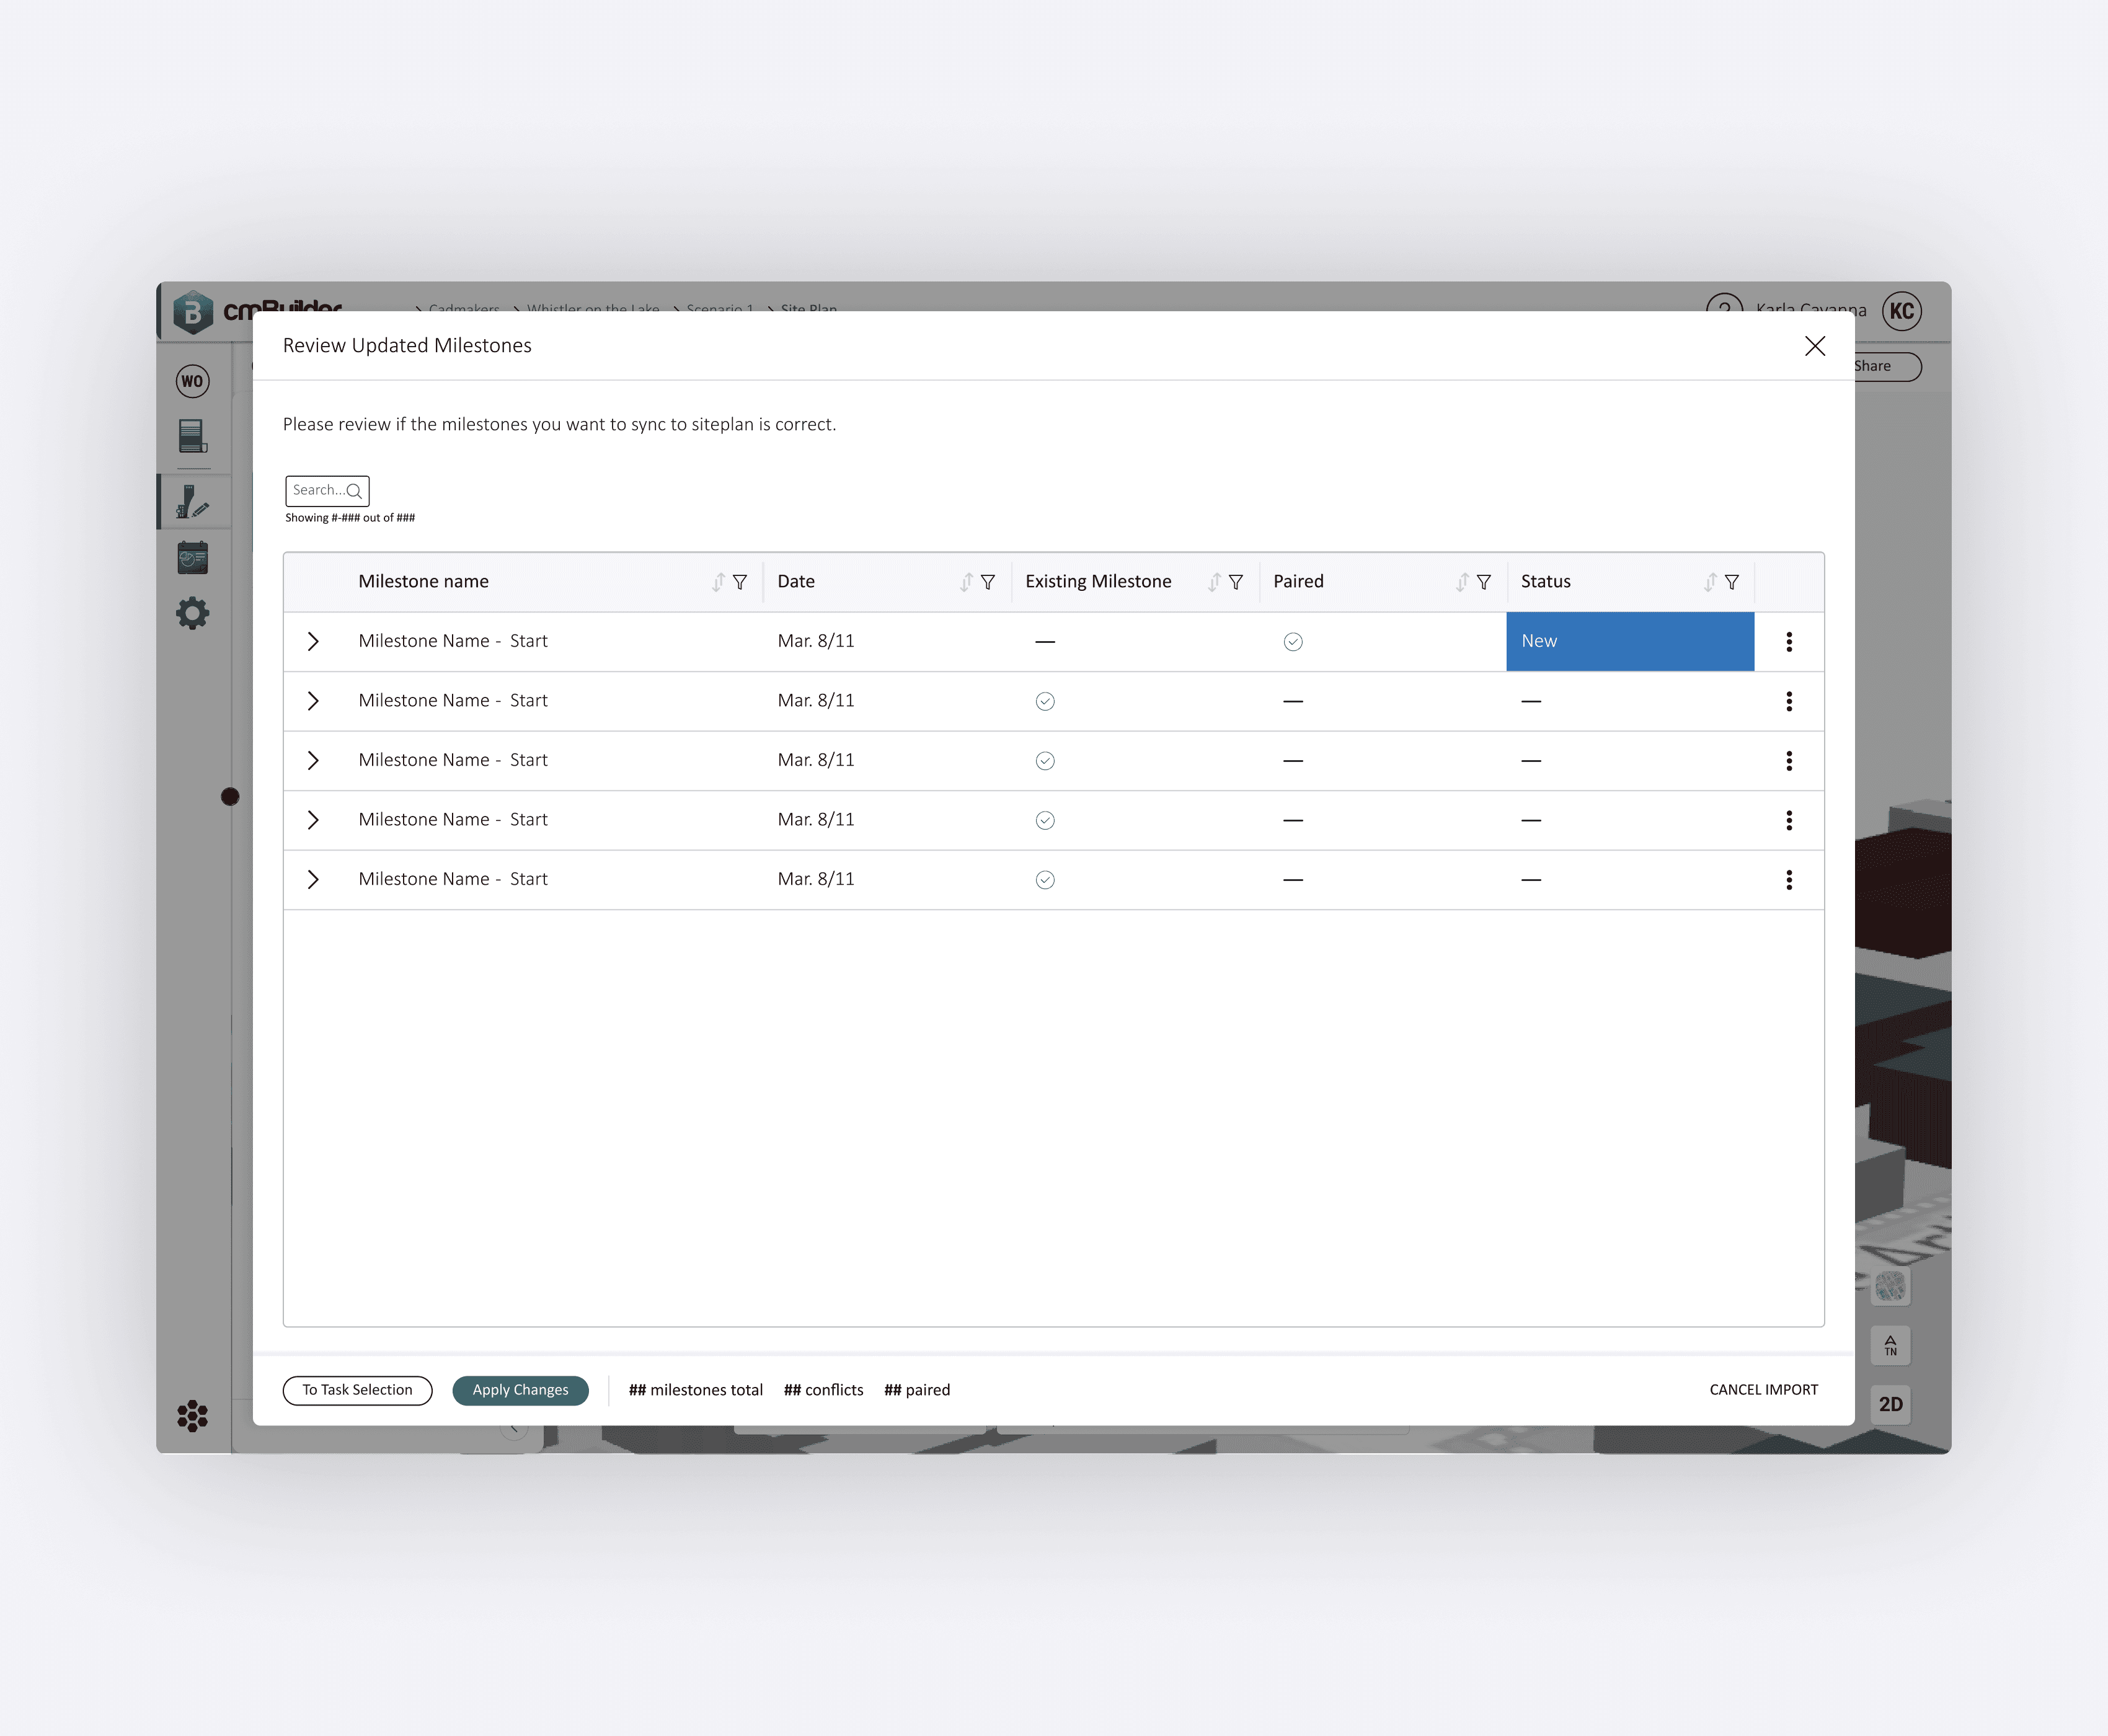Screen dimensions: 2108x1736
Task: Expand the third milestone row chevron
Action: [313, 761]
